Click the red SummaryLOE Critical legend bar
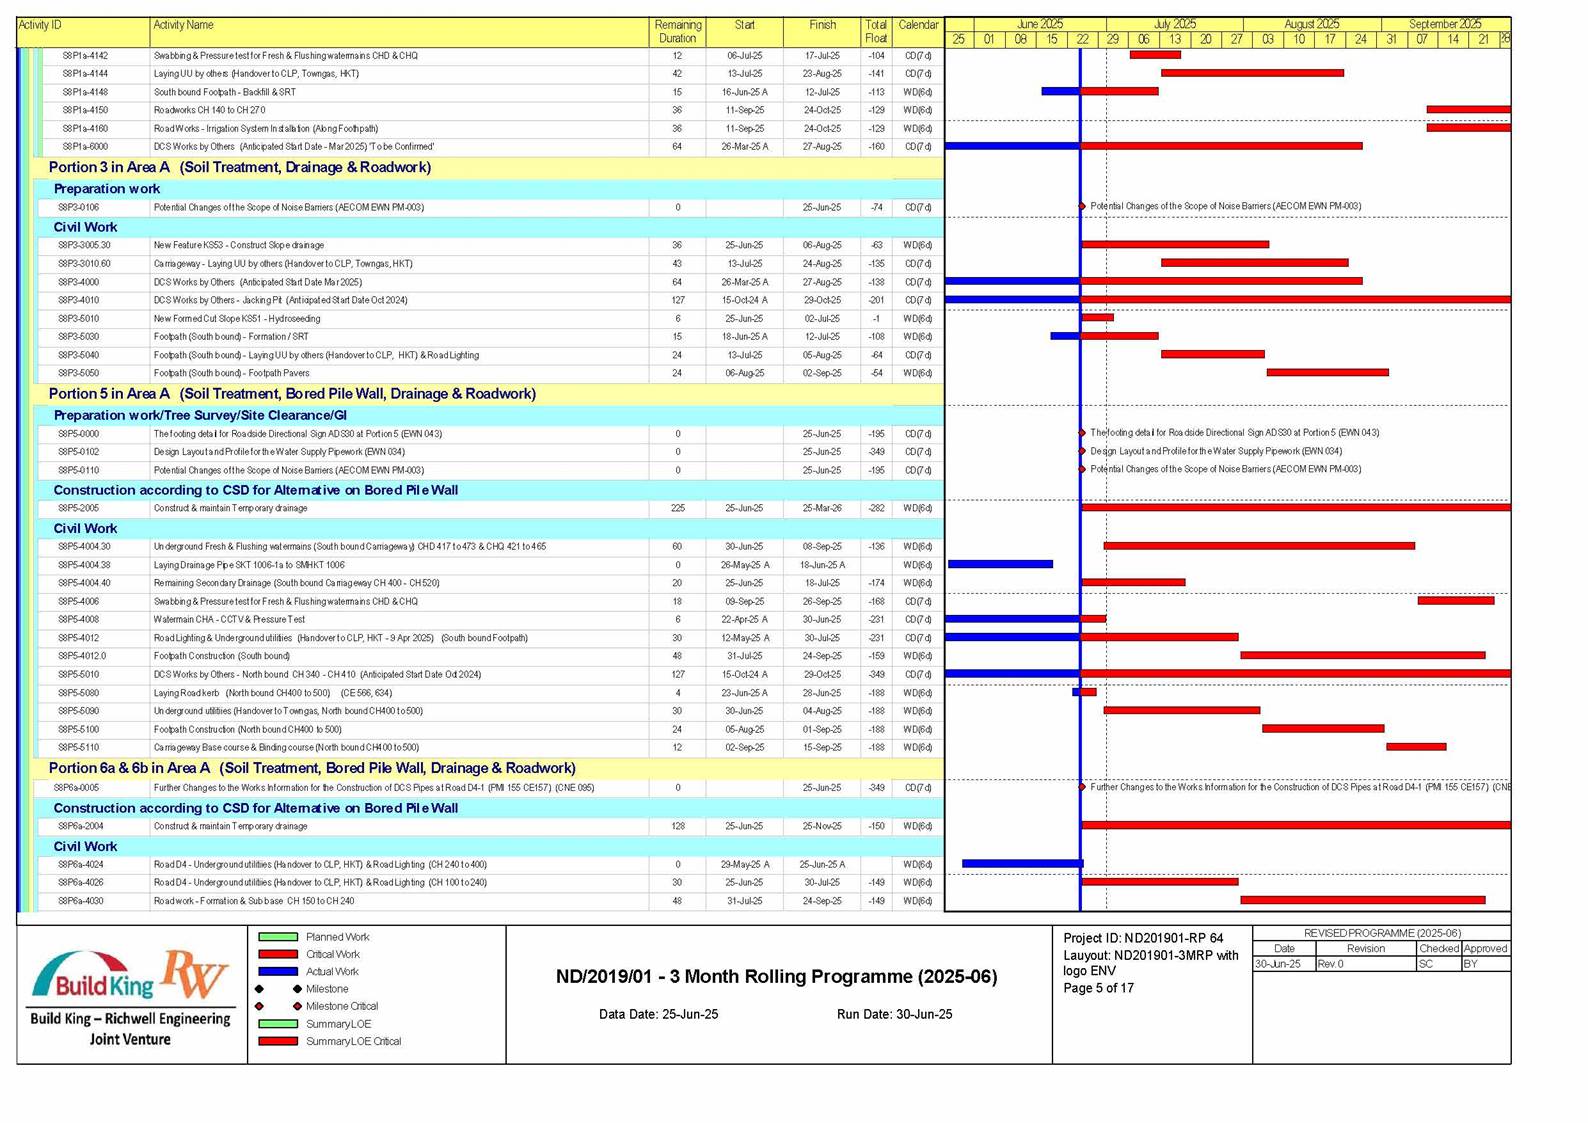1588x1123 pixels. click(x=278, y=1041)
